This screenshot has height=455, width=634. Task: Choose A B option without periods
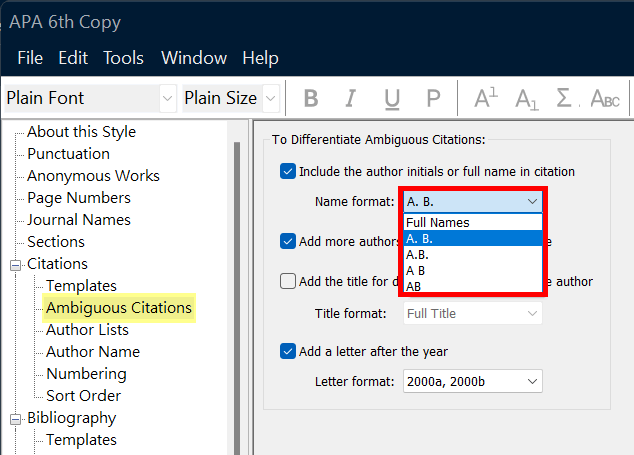473,270
